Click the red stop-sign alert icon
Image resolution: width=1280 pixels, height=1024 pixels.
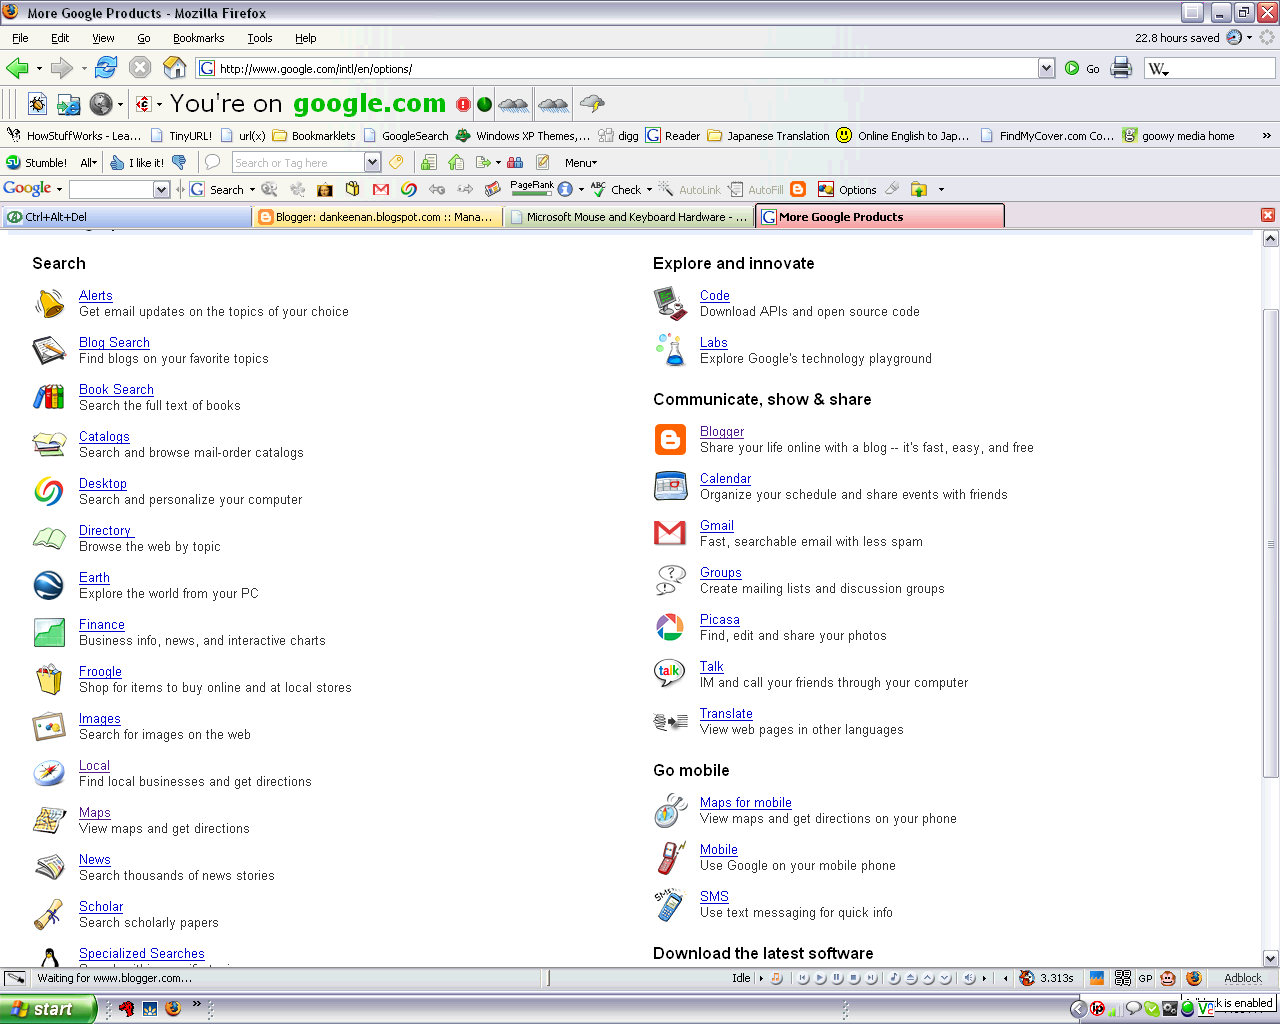(463, 104)
